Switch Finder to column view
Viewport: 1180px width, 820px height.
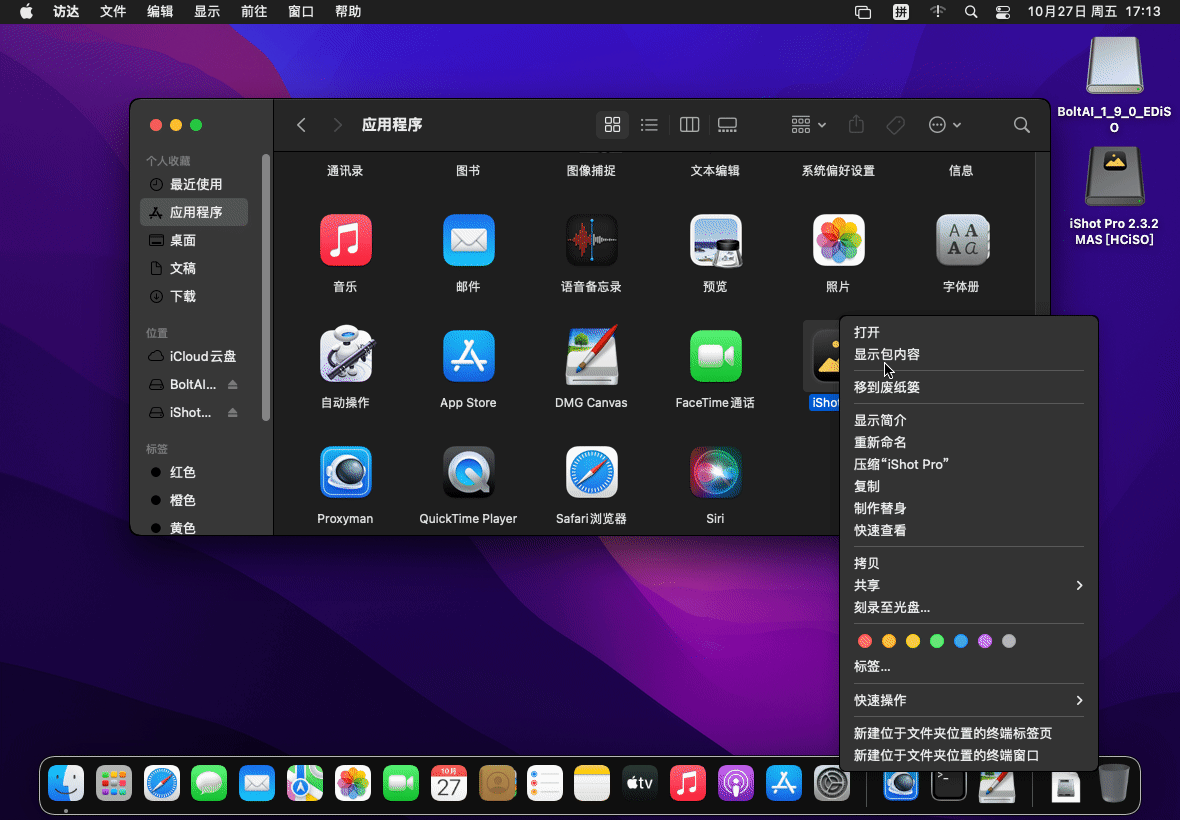coord(688,124)
